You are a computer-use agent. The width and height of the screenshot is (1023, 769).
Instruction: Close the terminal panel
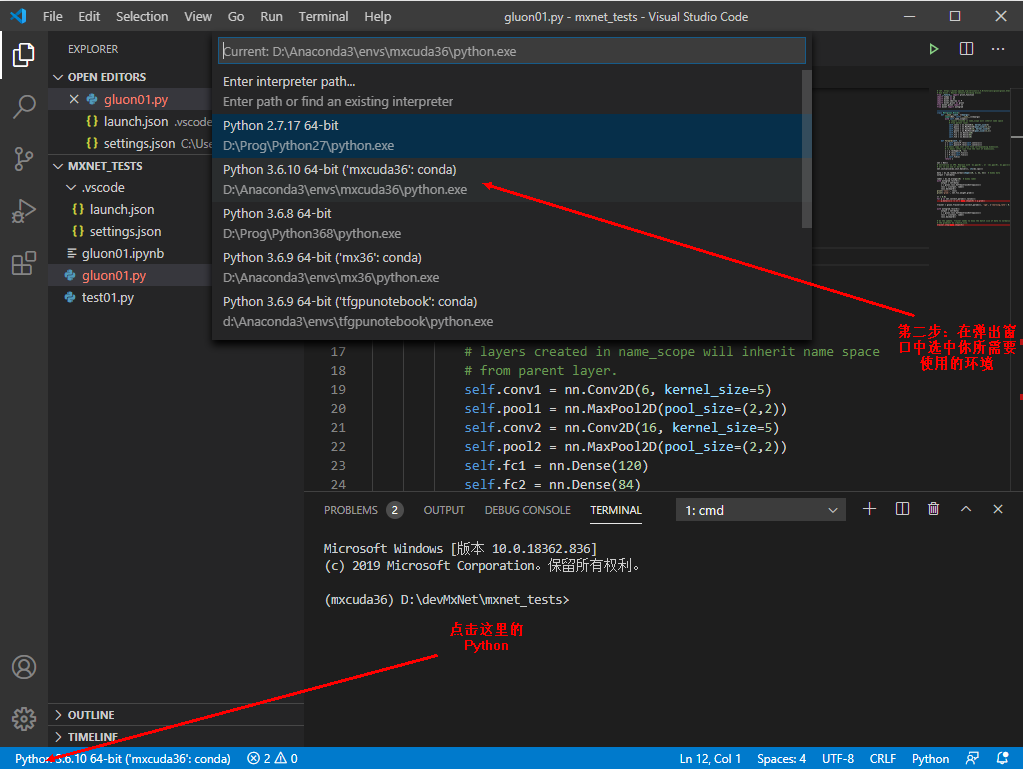click(998, 509)
